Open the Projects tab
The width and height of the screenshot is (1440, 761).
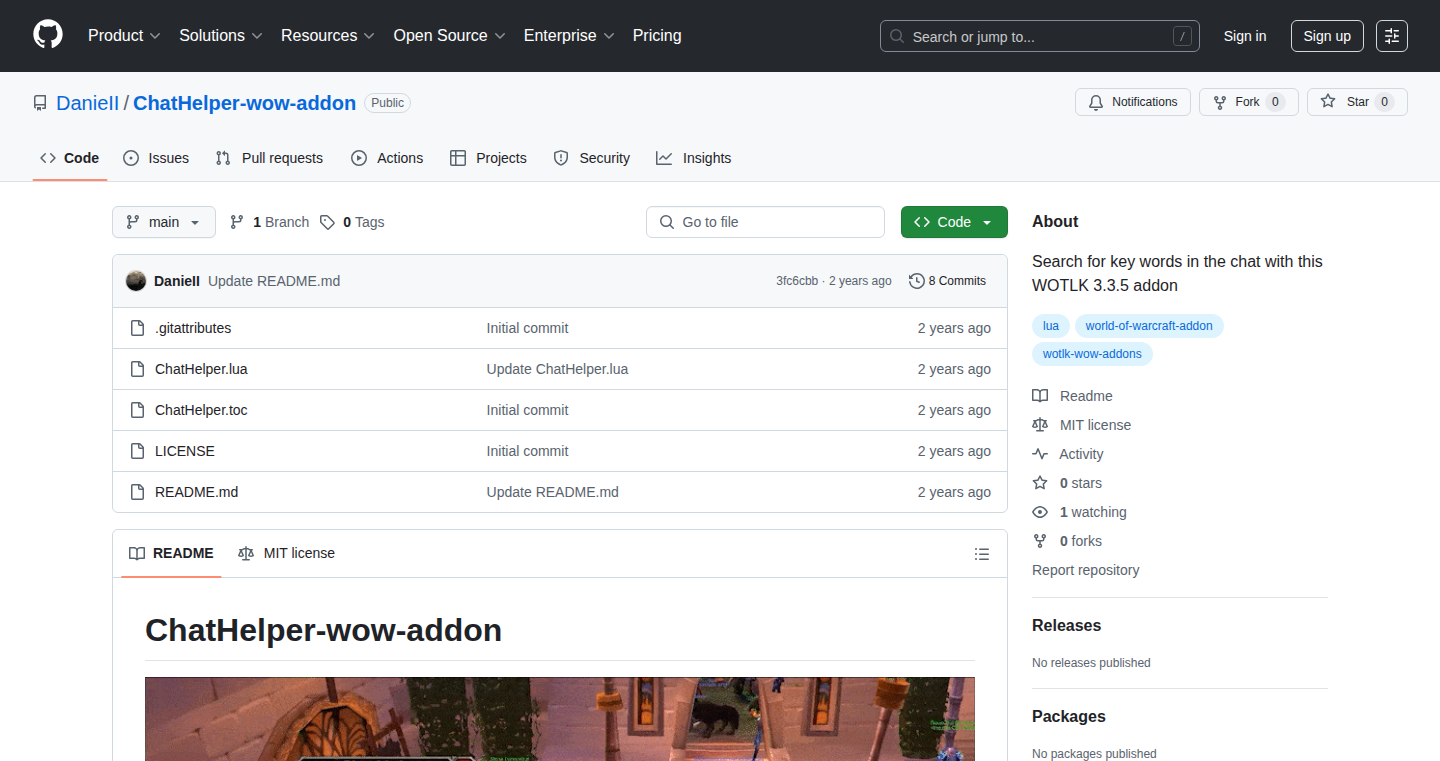[488, 158]
